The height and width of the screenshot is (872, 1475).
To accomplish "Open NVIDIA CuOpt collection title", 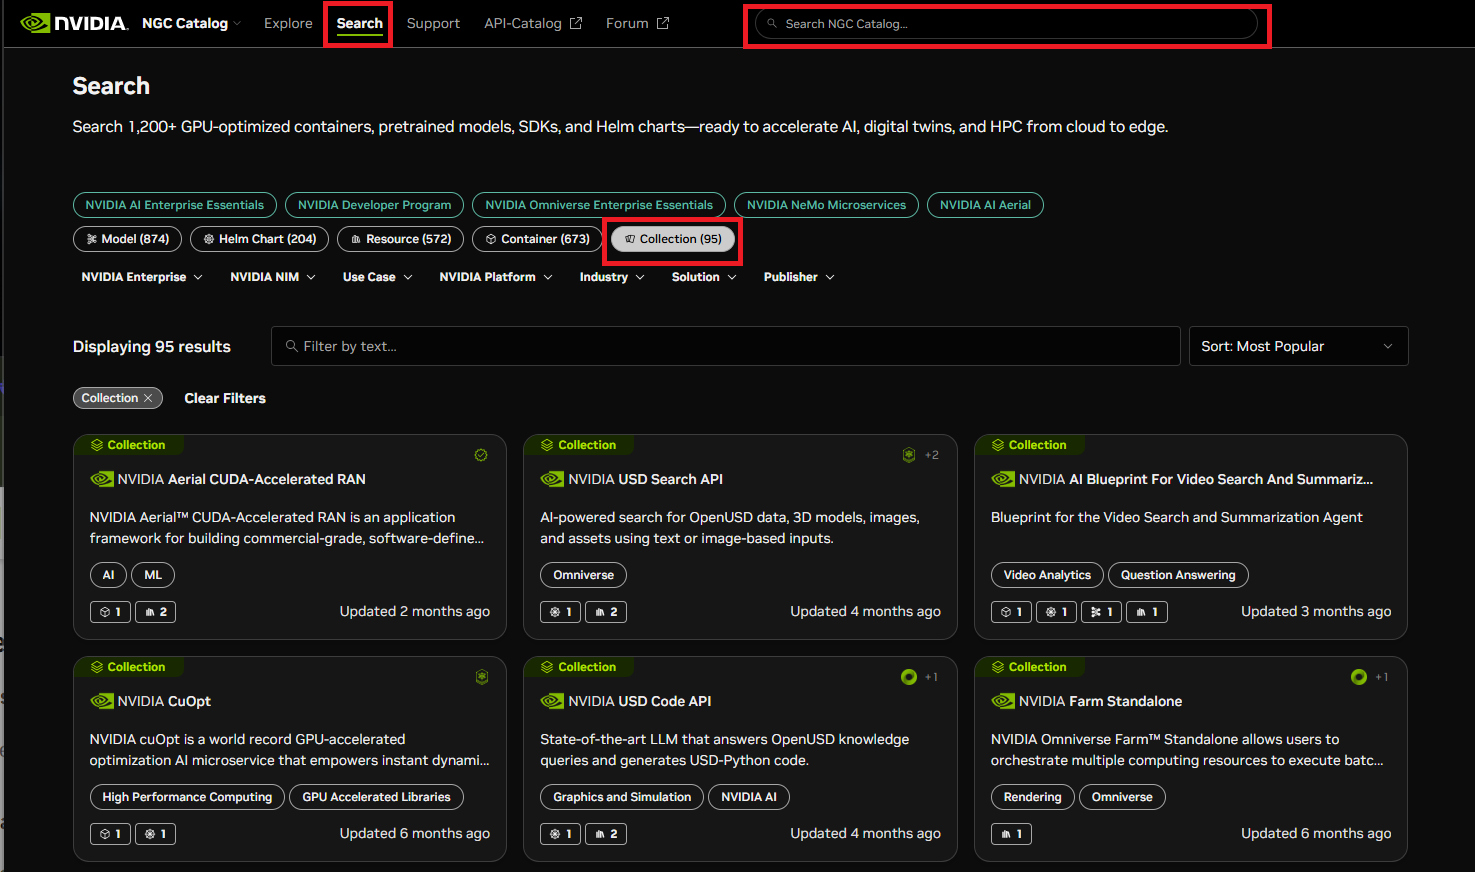I will [164, 701].
